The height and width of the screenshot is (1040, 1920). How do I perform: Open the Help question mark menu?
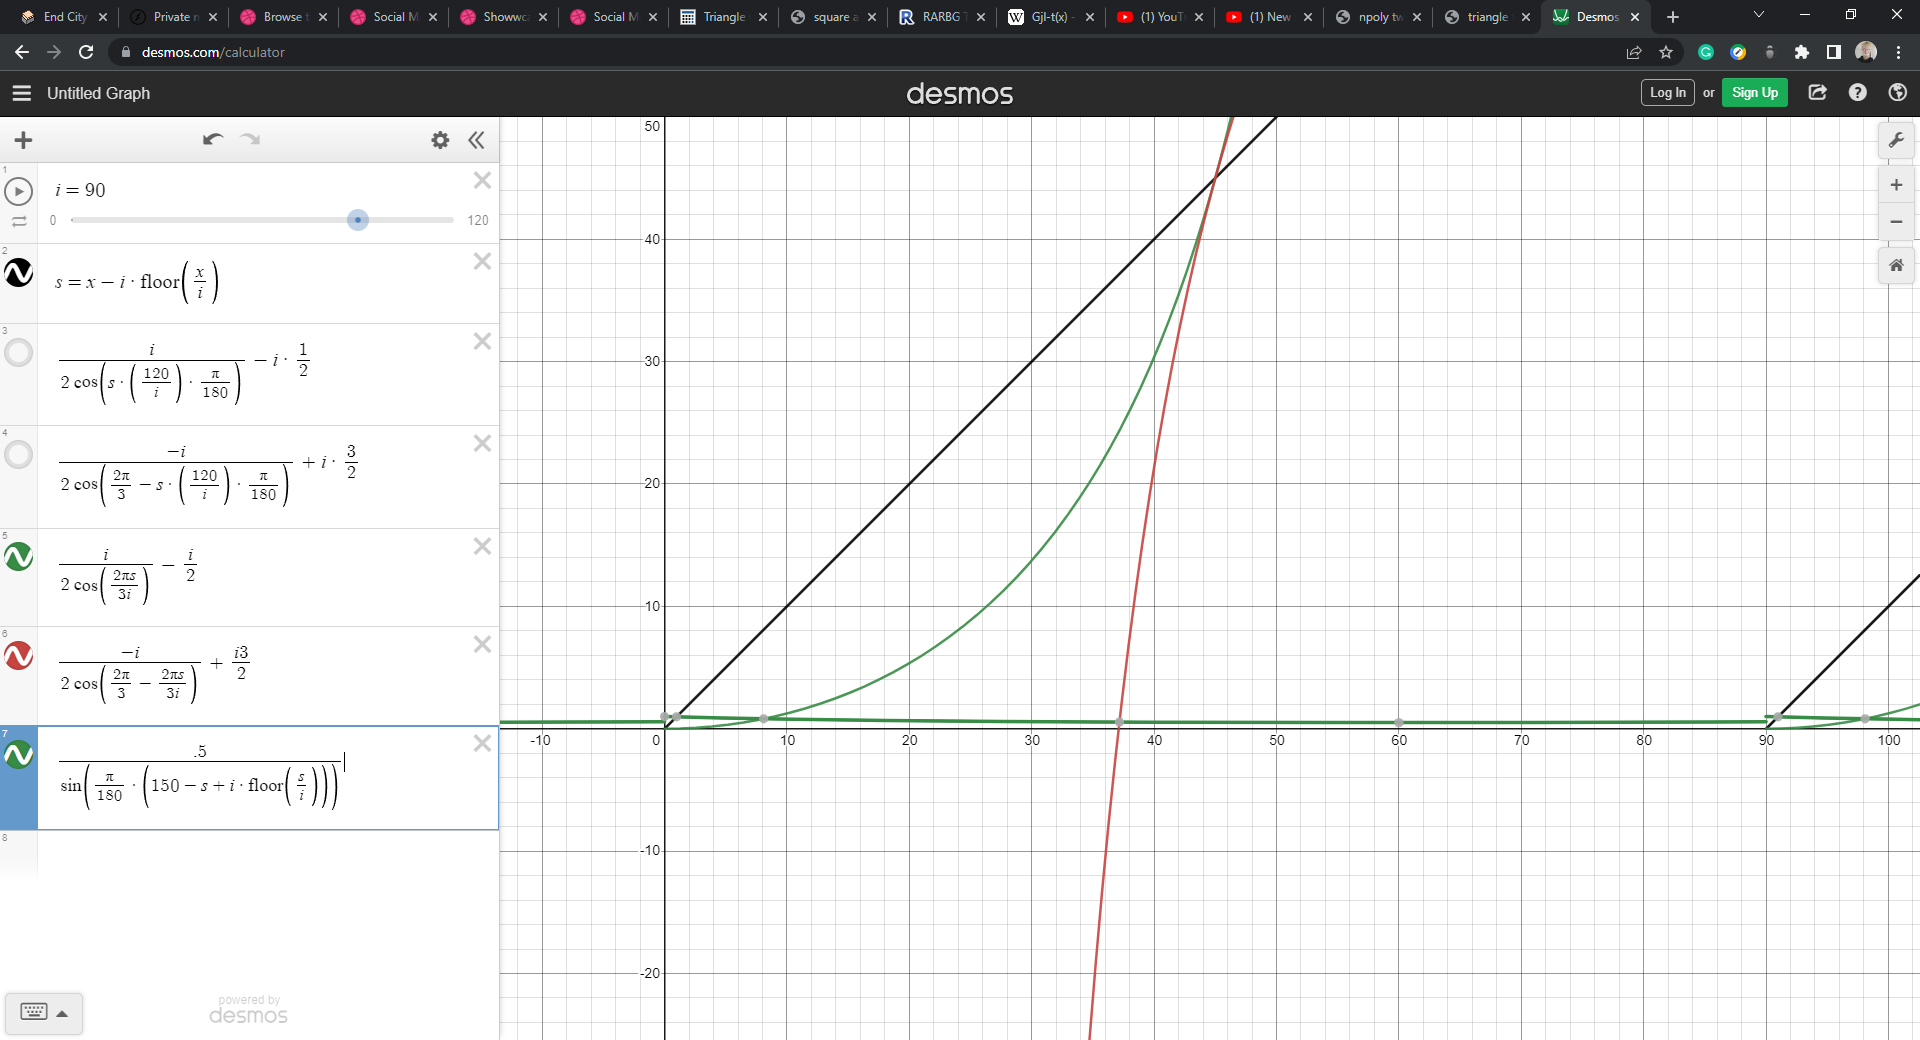pyautogui.click(x=1857, y=93)
